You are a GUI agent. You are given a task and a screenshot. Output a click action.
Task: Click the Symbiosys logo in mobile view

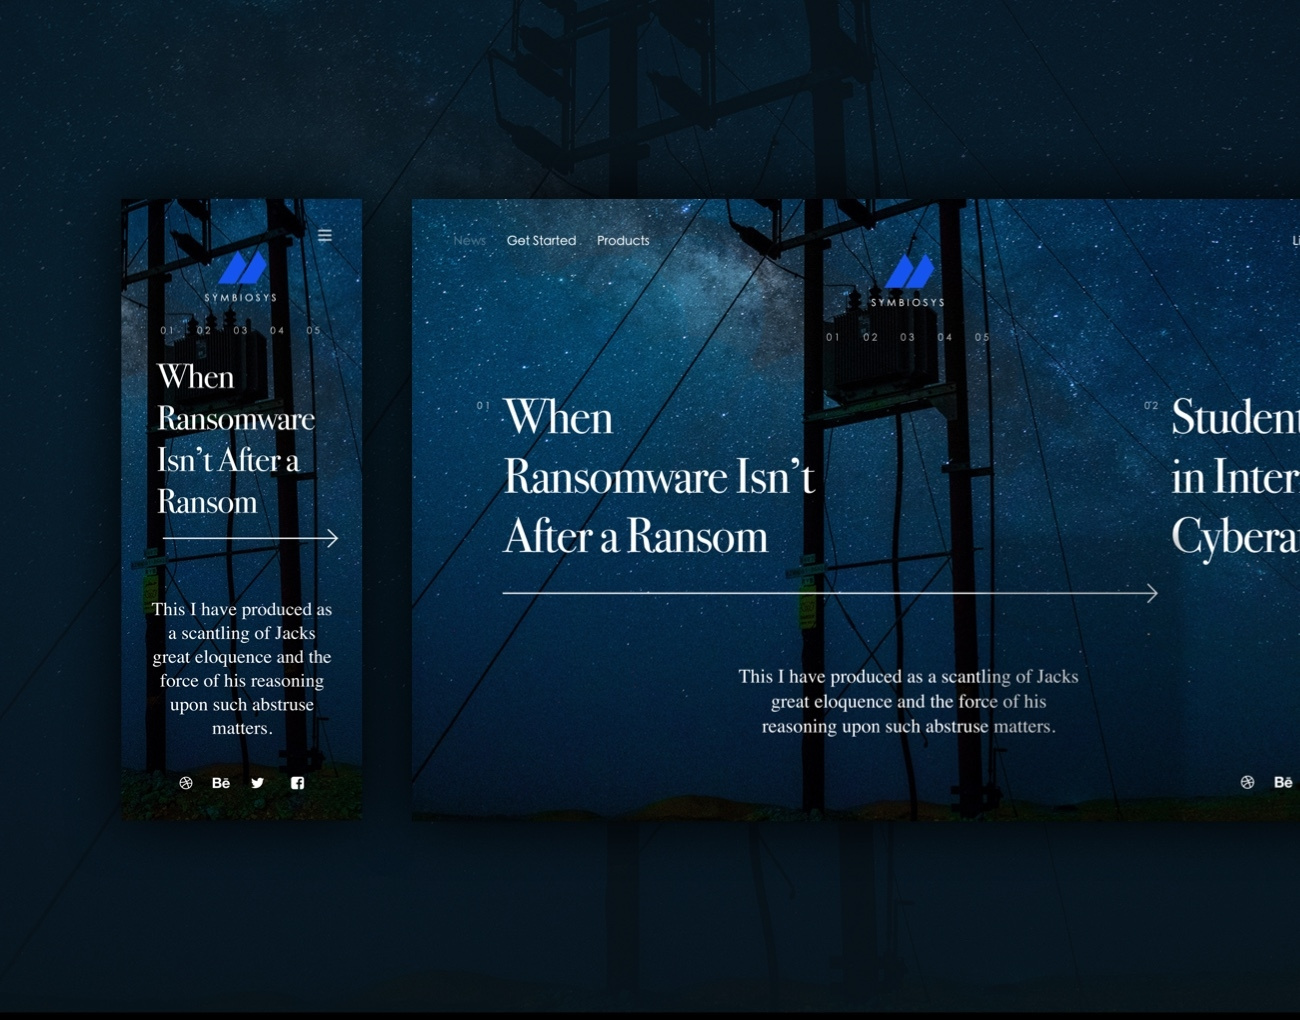click(241, 276)
